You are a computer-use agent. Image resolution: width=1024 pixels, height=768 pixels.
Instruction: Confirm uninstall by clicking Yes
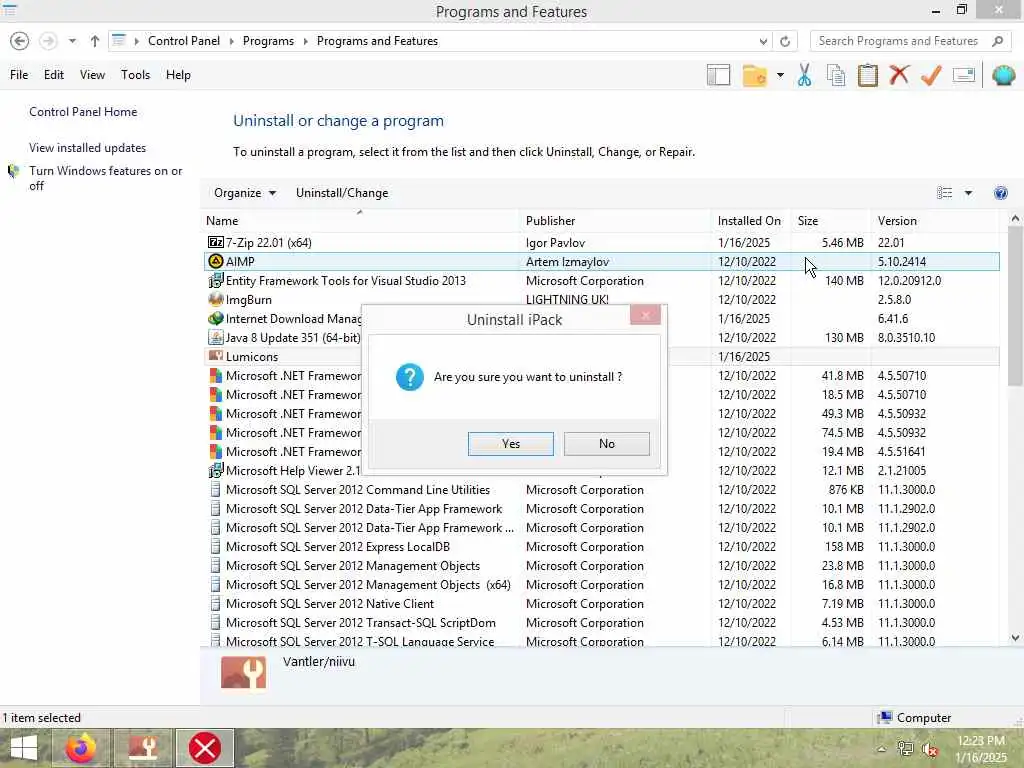511,444
